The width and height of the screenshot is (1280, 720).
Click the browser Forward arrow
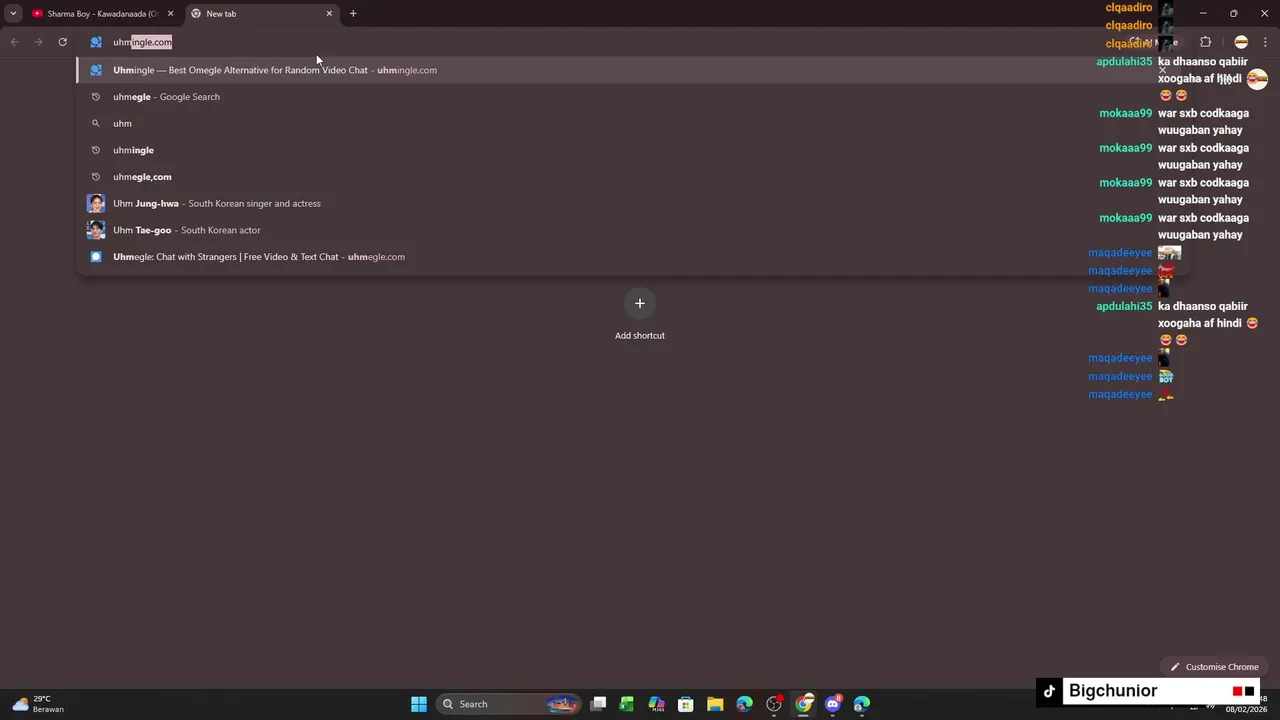click(38, 42)
